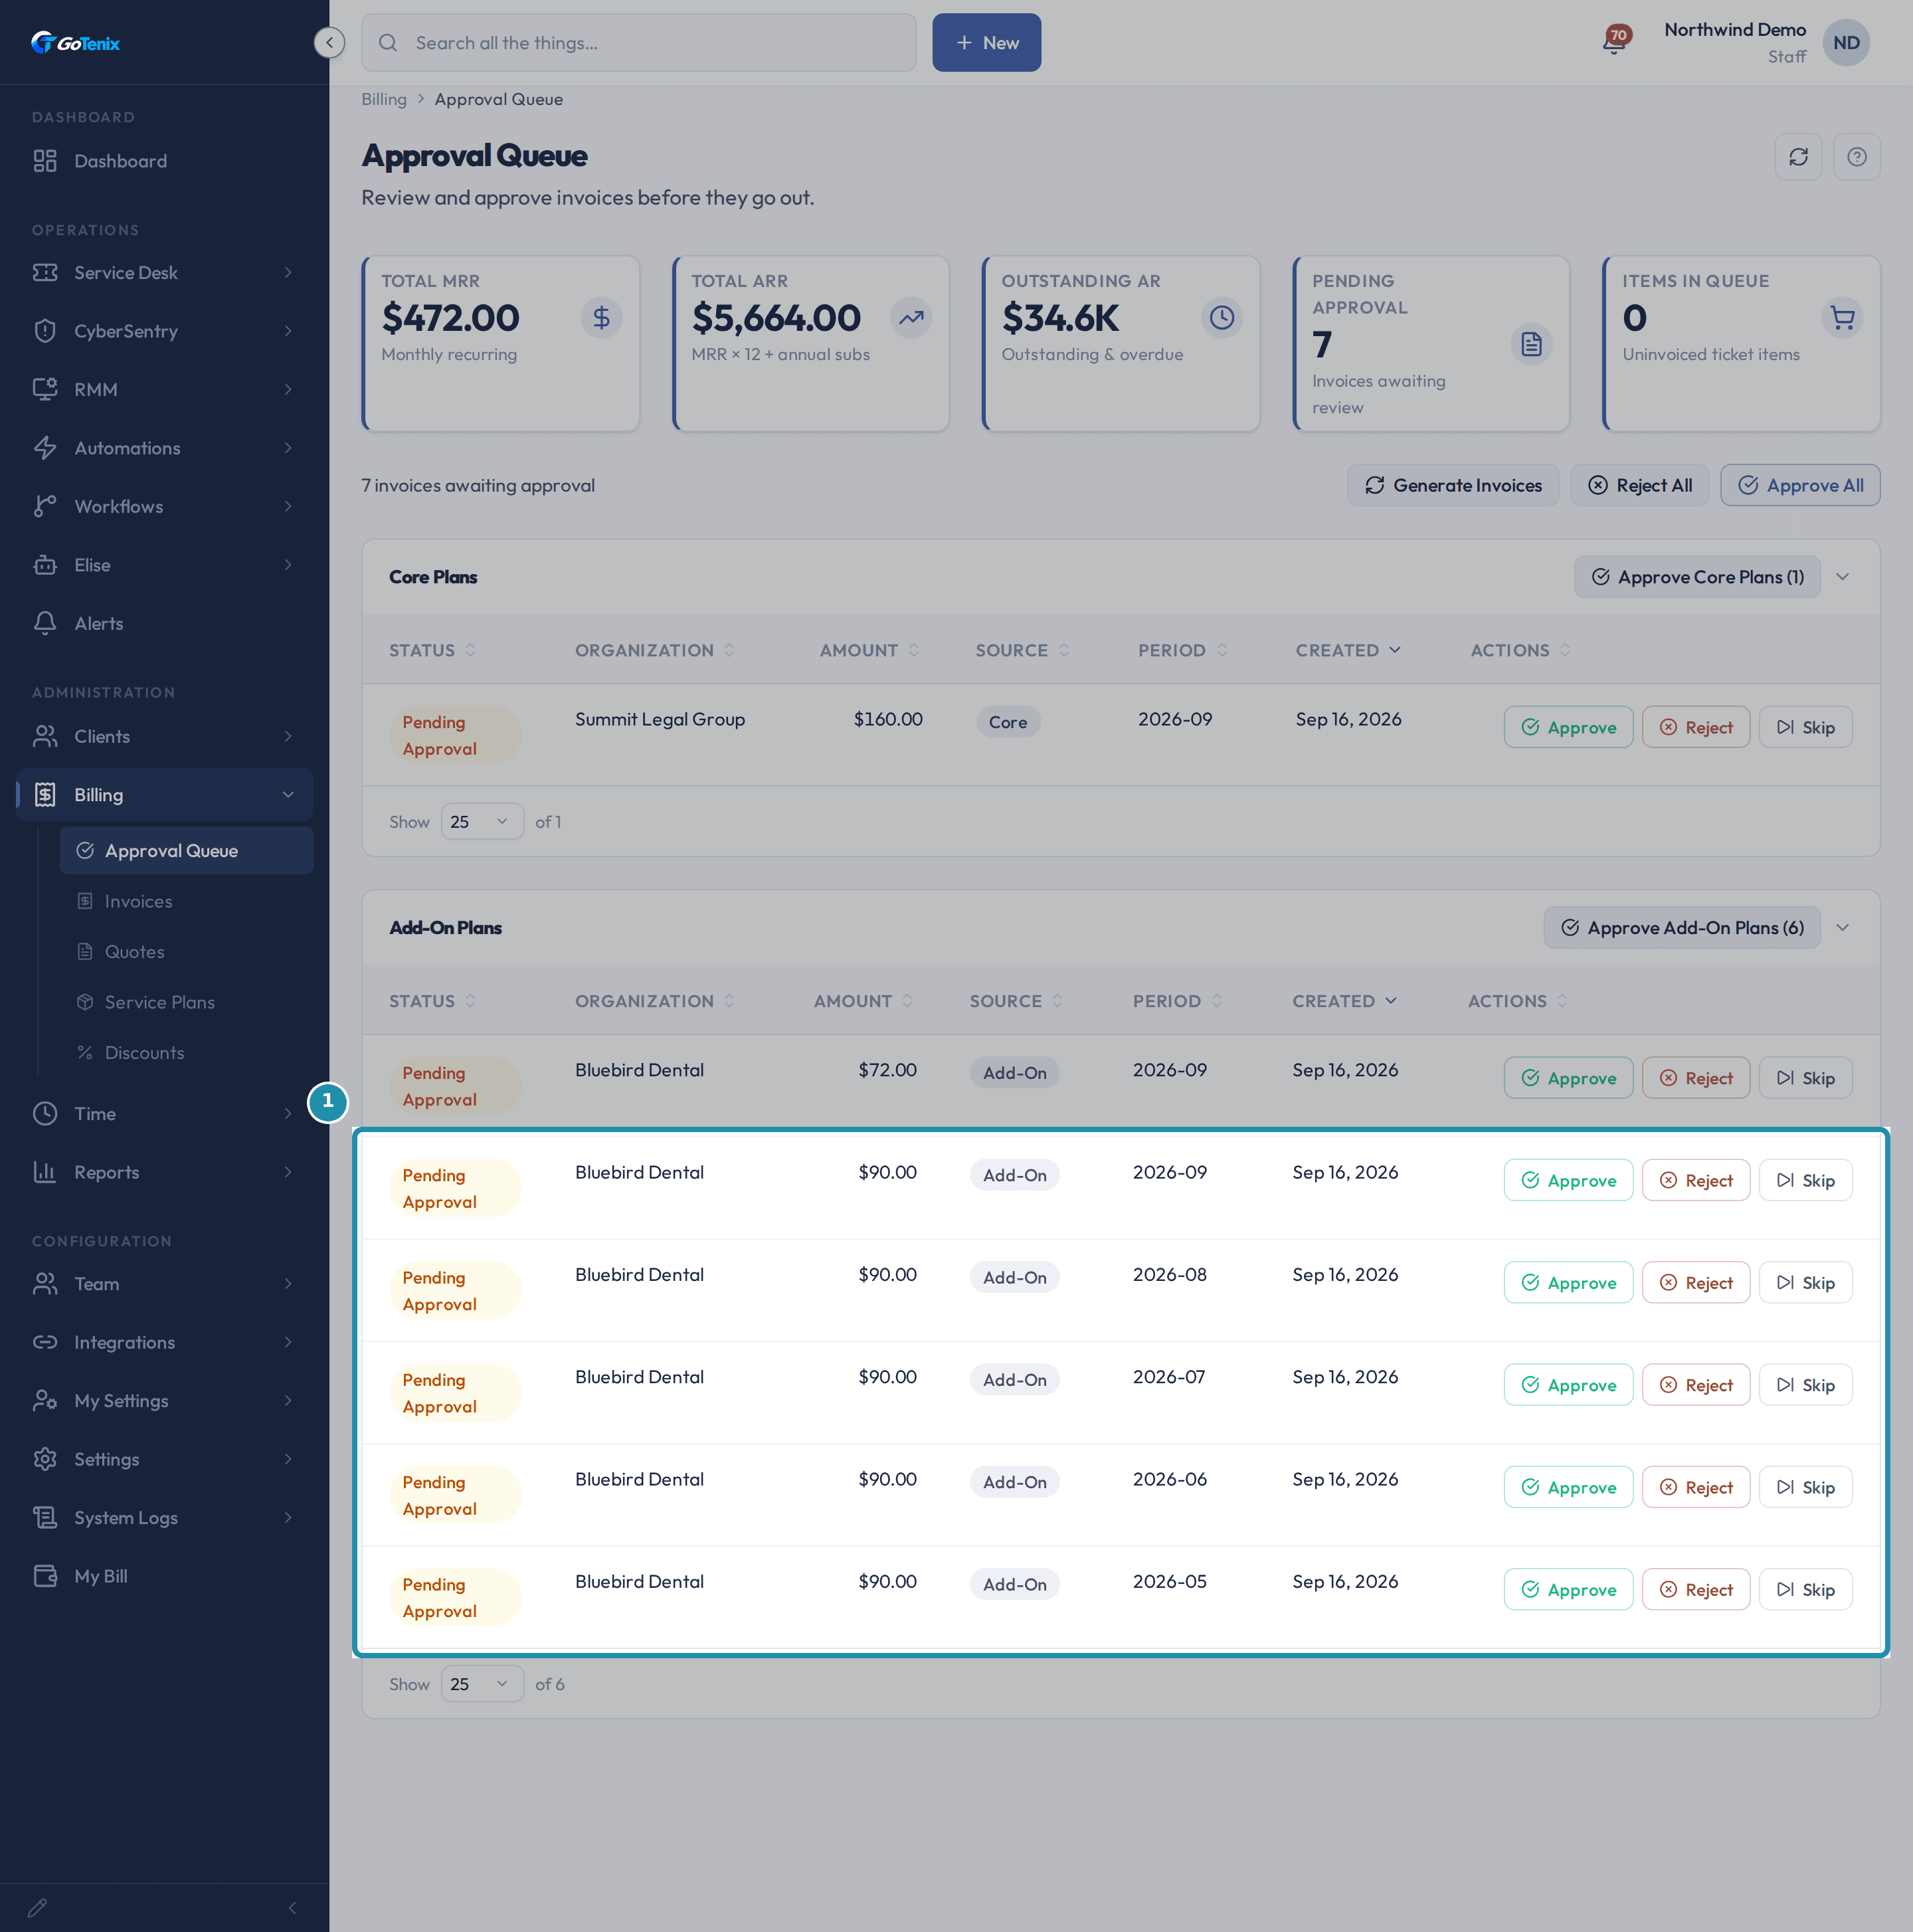This screenshot has height=1932, width=1913.
Task: Click Approve Add-On Plans (6)
Action: click(1681, 928)
